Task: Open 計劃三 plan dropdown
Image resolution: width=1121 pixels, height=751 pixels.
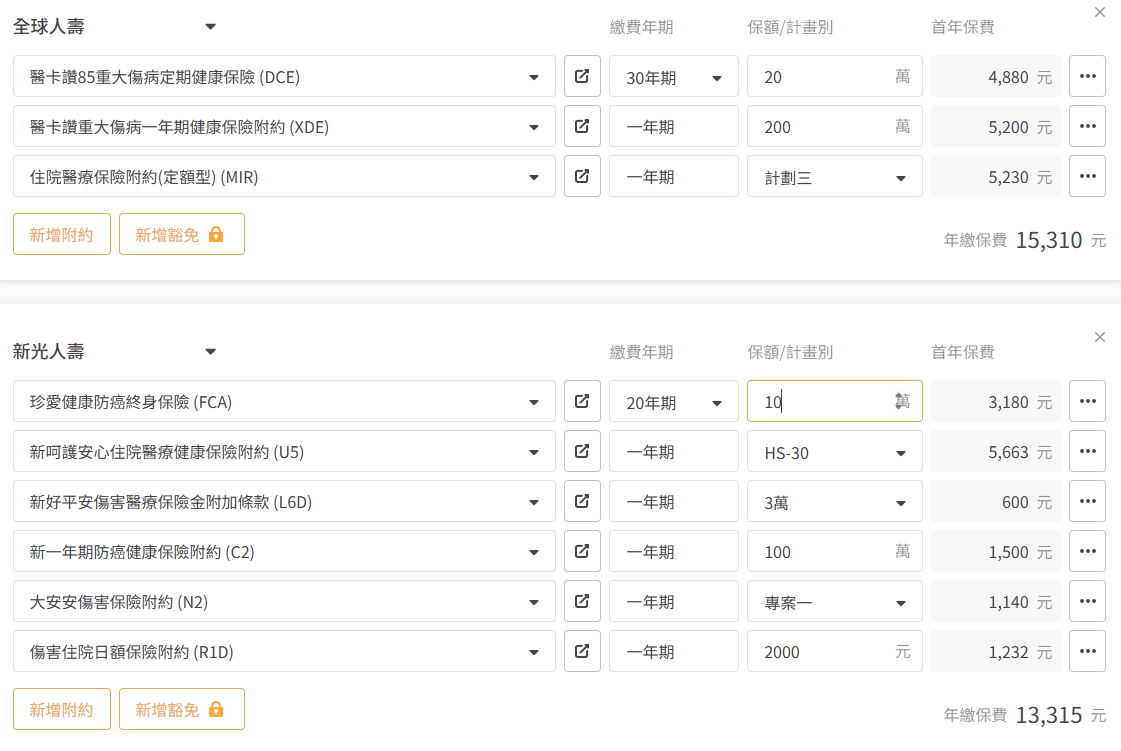Action: 834,177
